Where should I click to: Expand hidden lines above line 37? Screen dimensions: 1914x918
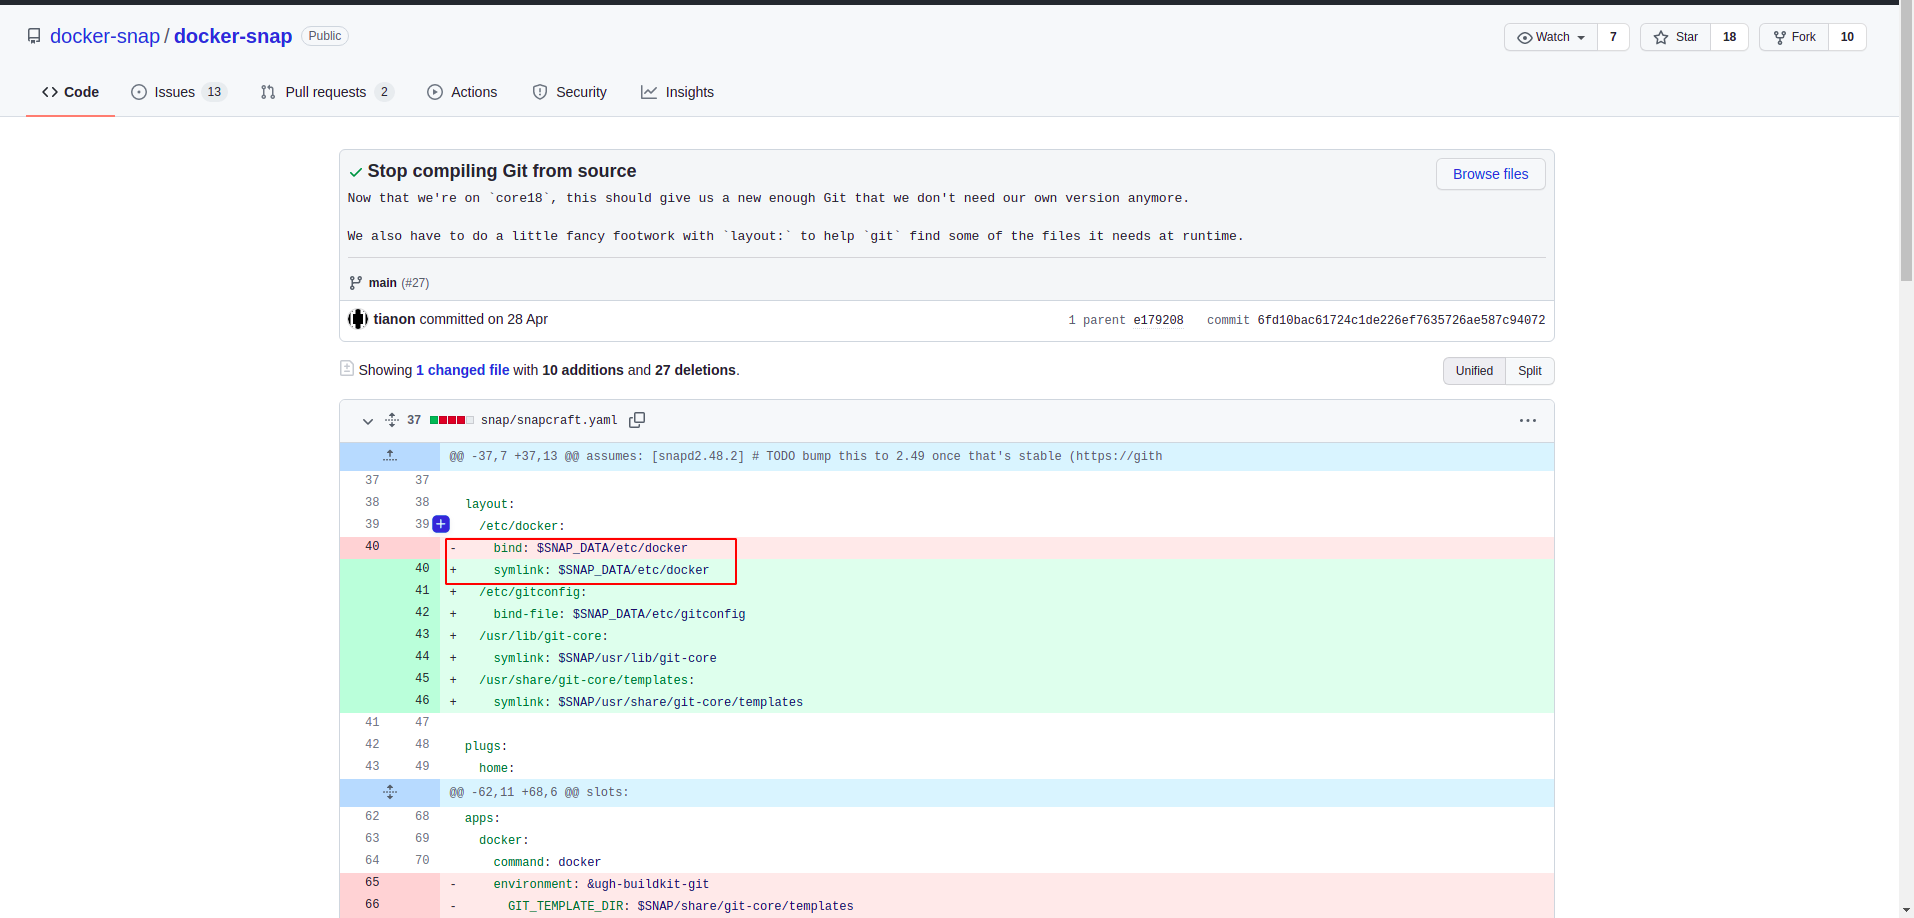click(390, 456)
